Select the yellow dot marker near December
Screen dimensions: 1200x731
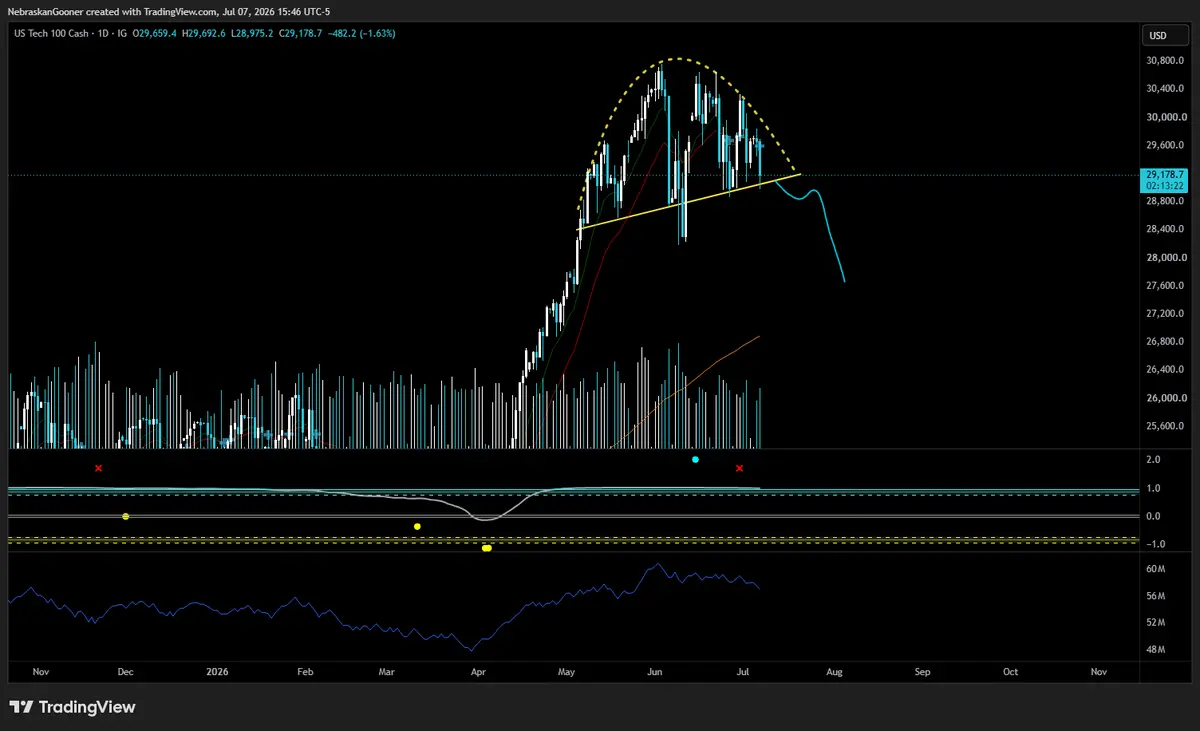pos(125,516)
